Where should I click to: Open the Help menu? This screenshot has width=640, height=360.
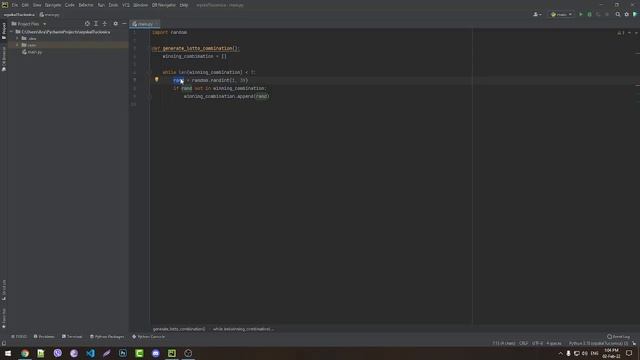(x=184, y=5)
